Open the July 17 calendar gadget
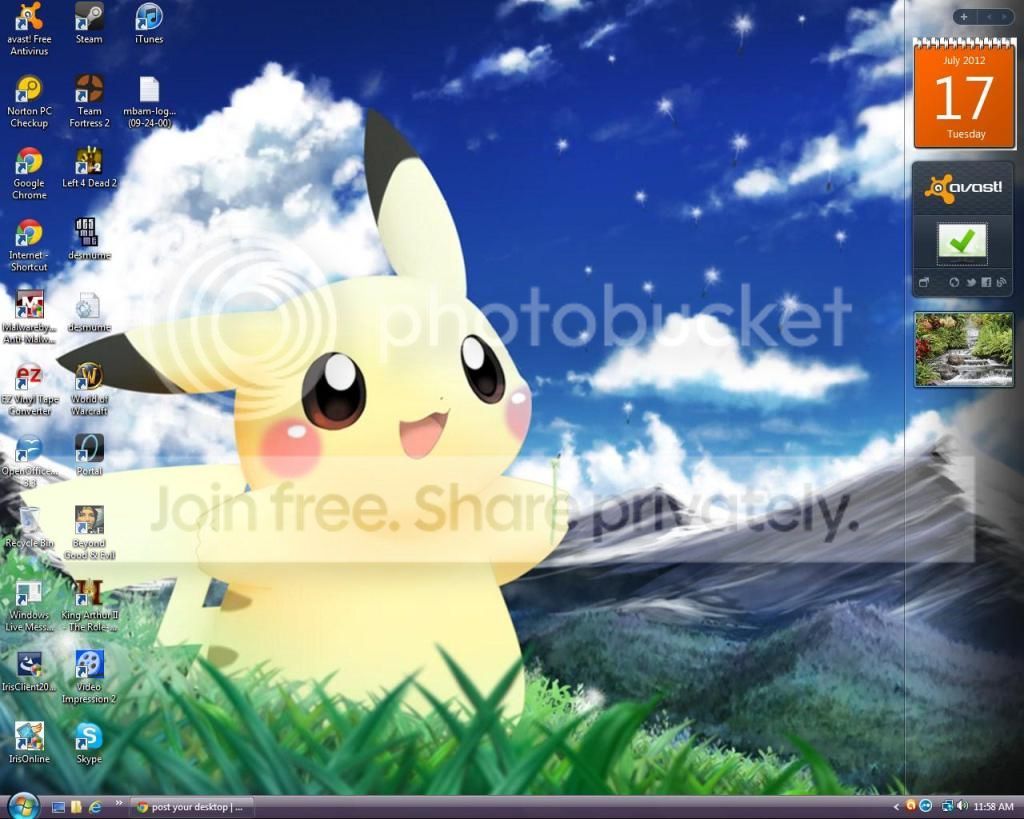 [x=964, y=93]
